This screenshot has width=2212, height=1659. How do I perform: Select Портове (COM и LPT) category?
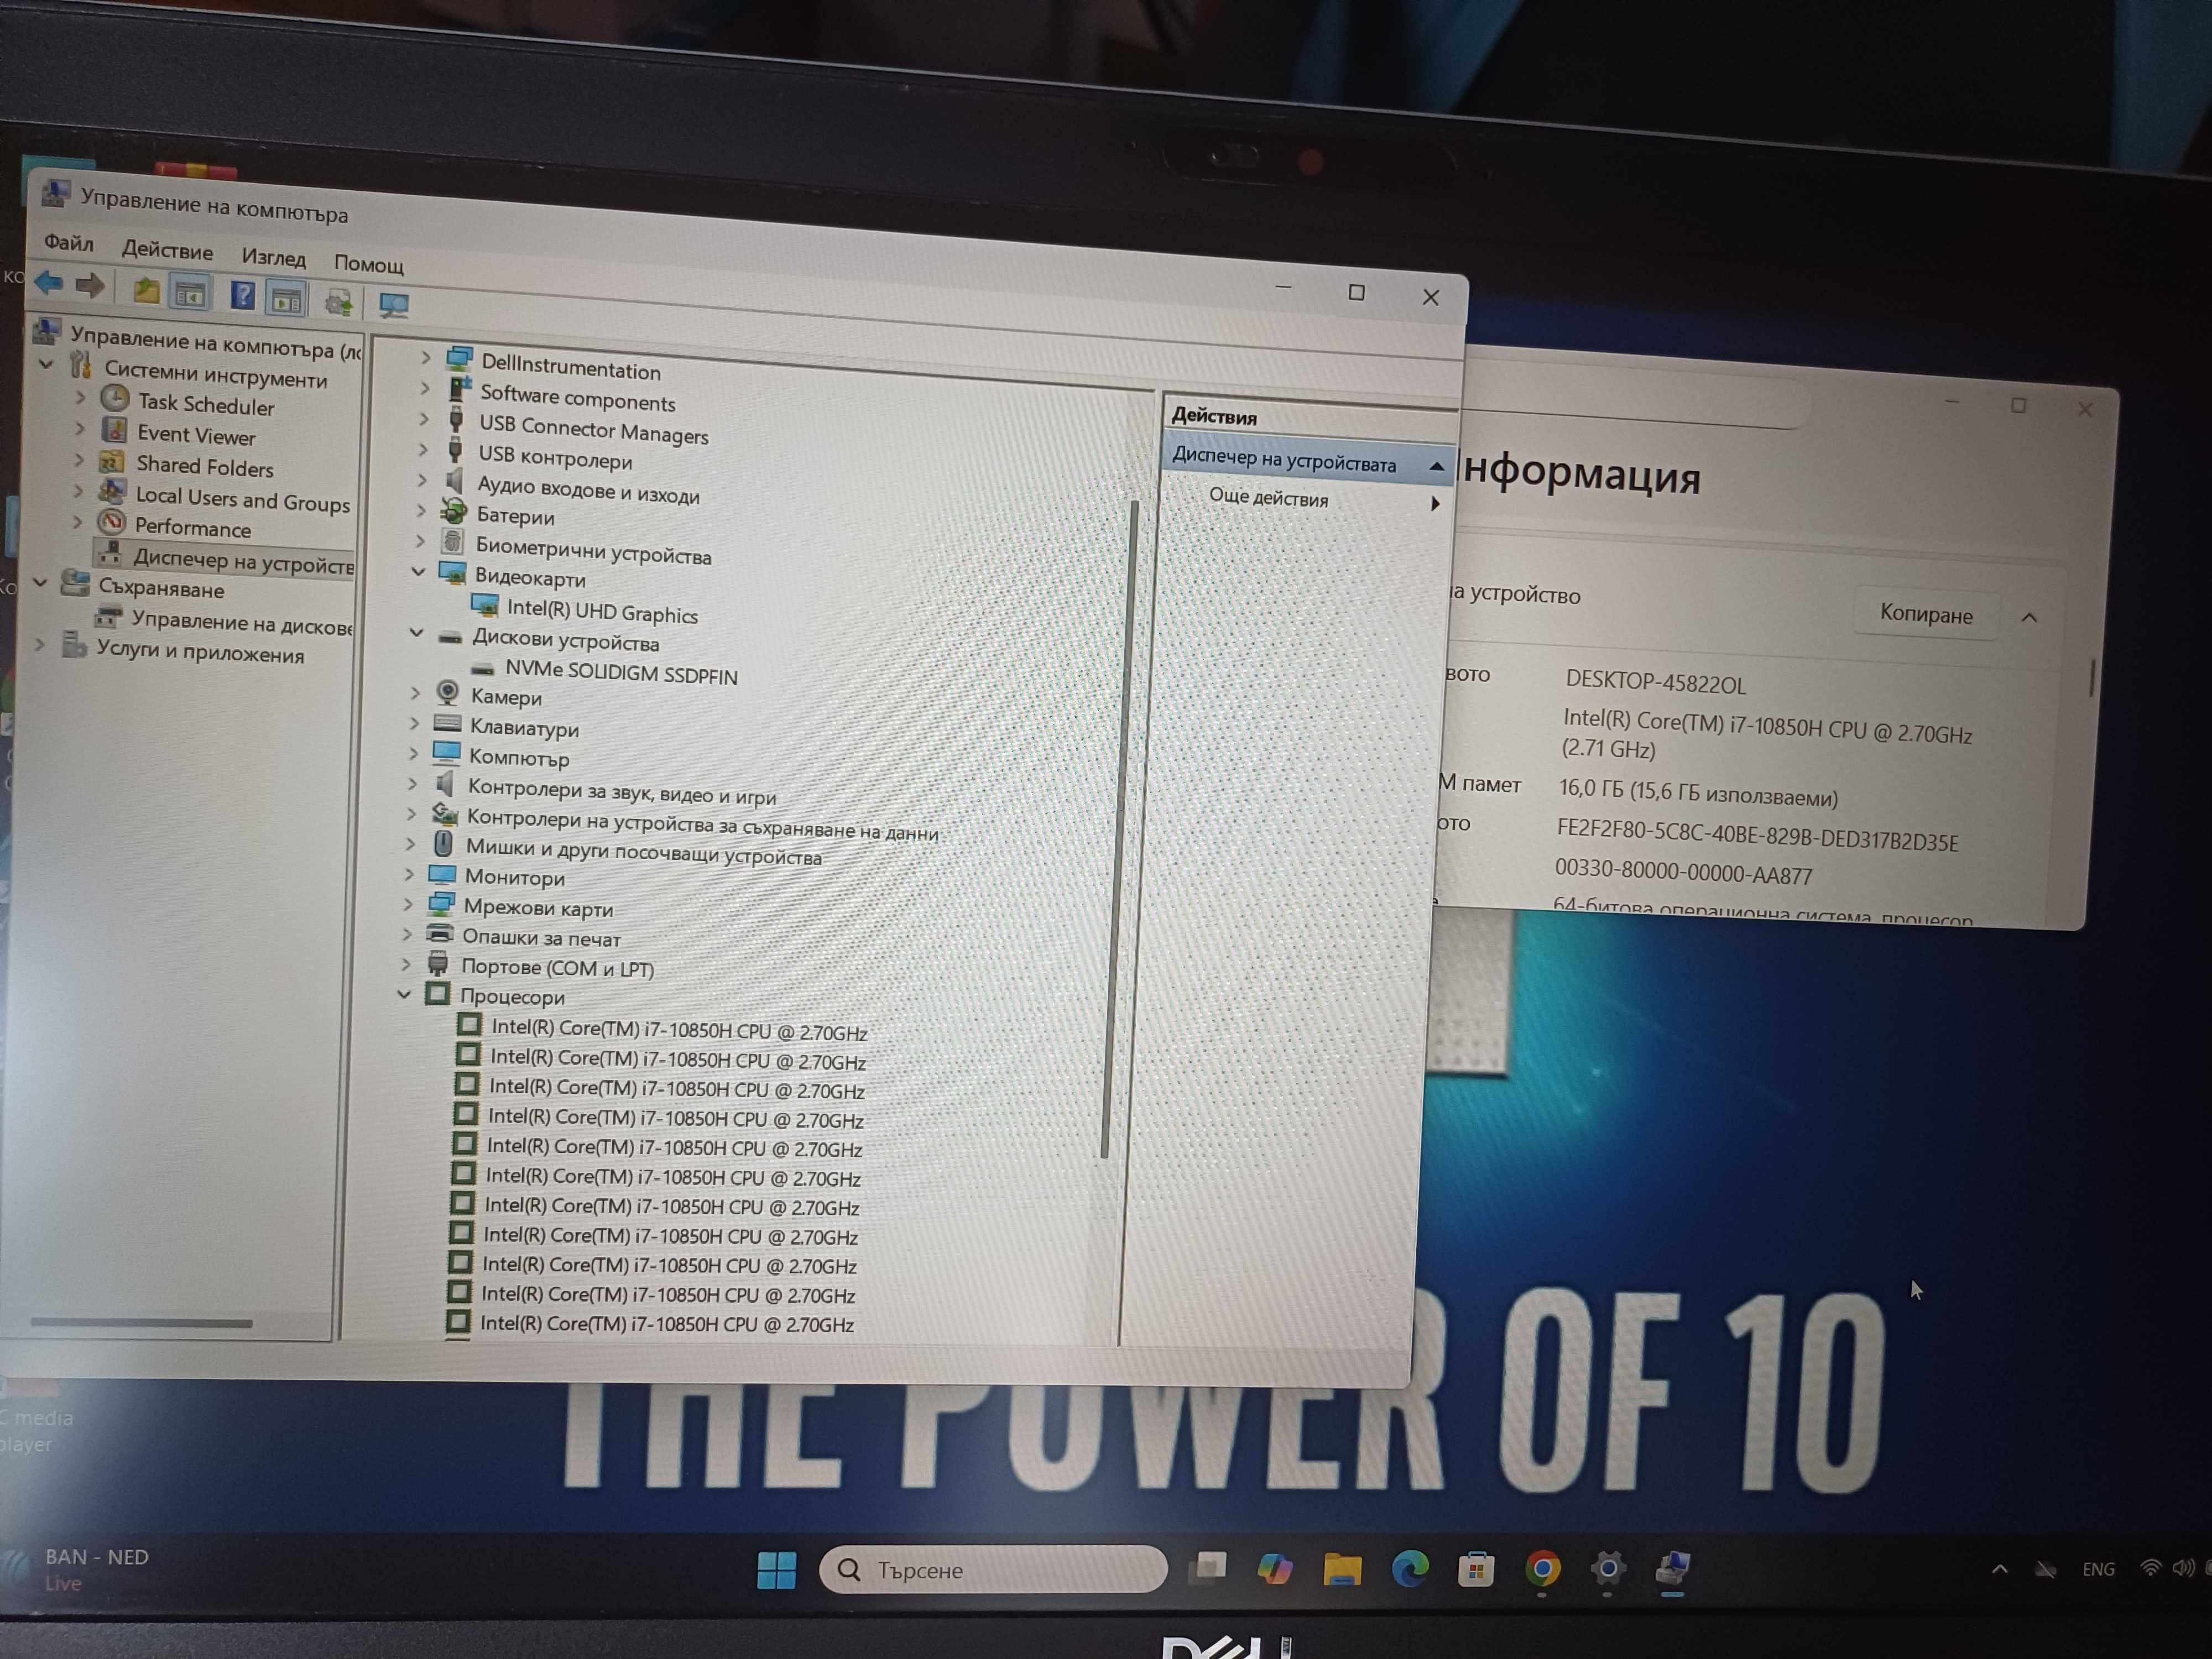tap(557, 968)
